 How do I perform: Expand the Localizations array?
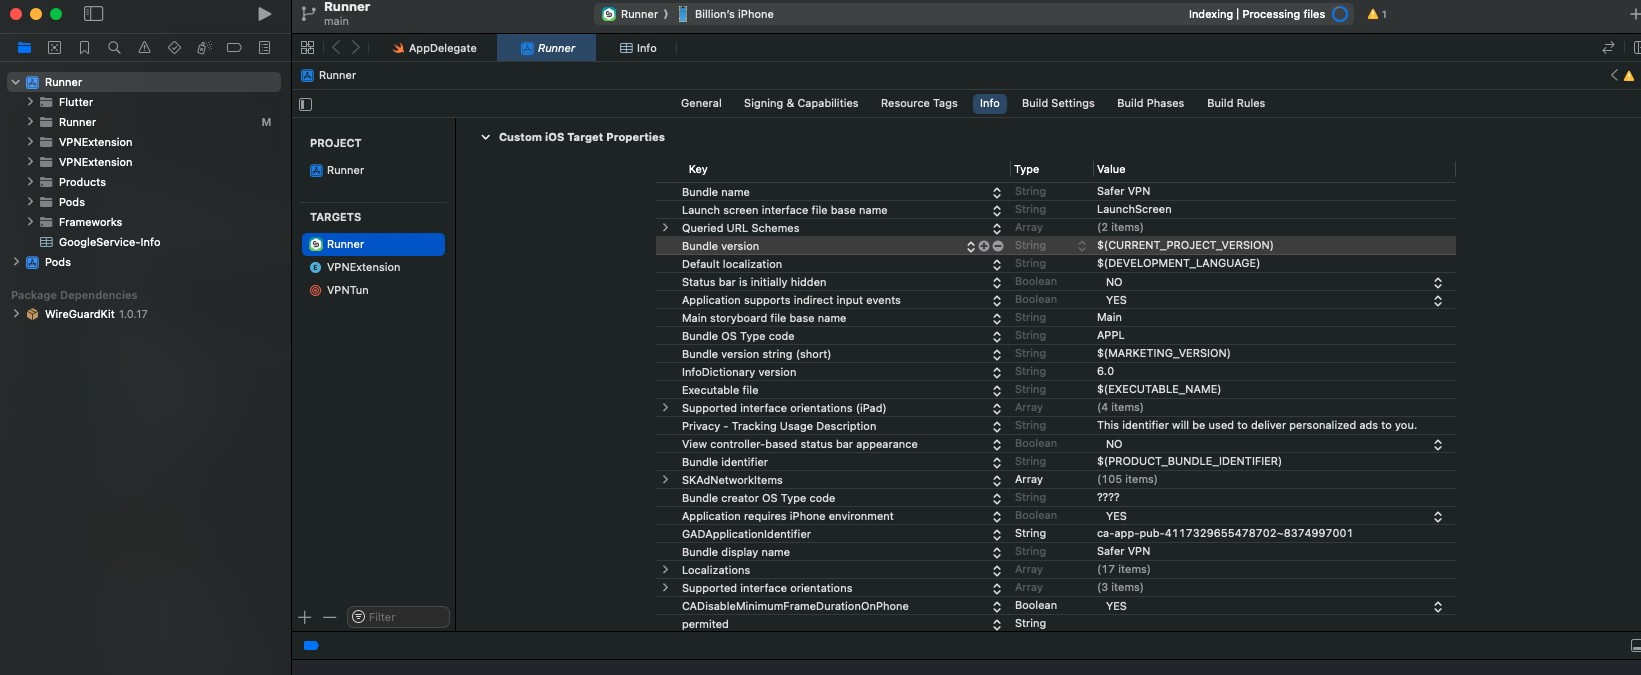(666, 570)
